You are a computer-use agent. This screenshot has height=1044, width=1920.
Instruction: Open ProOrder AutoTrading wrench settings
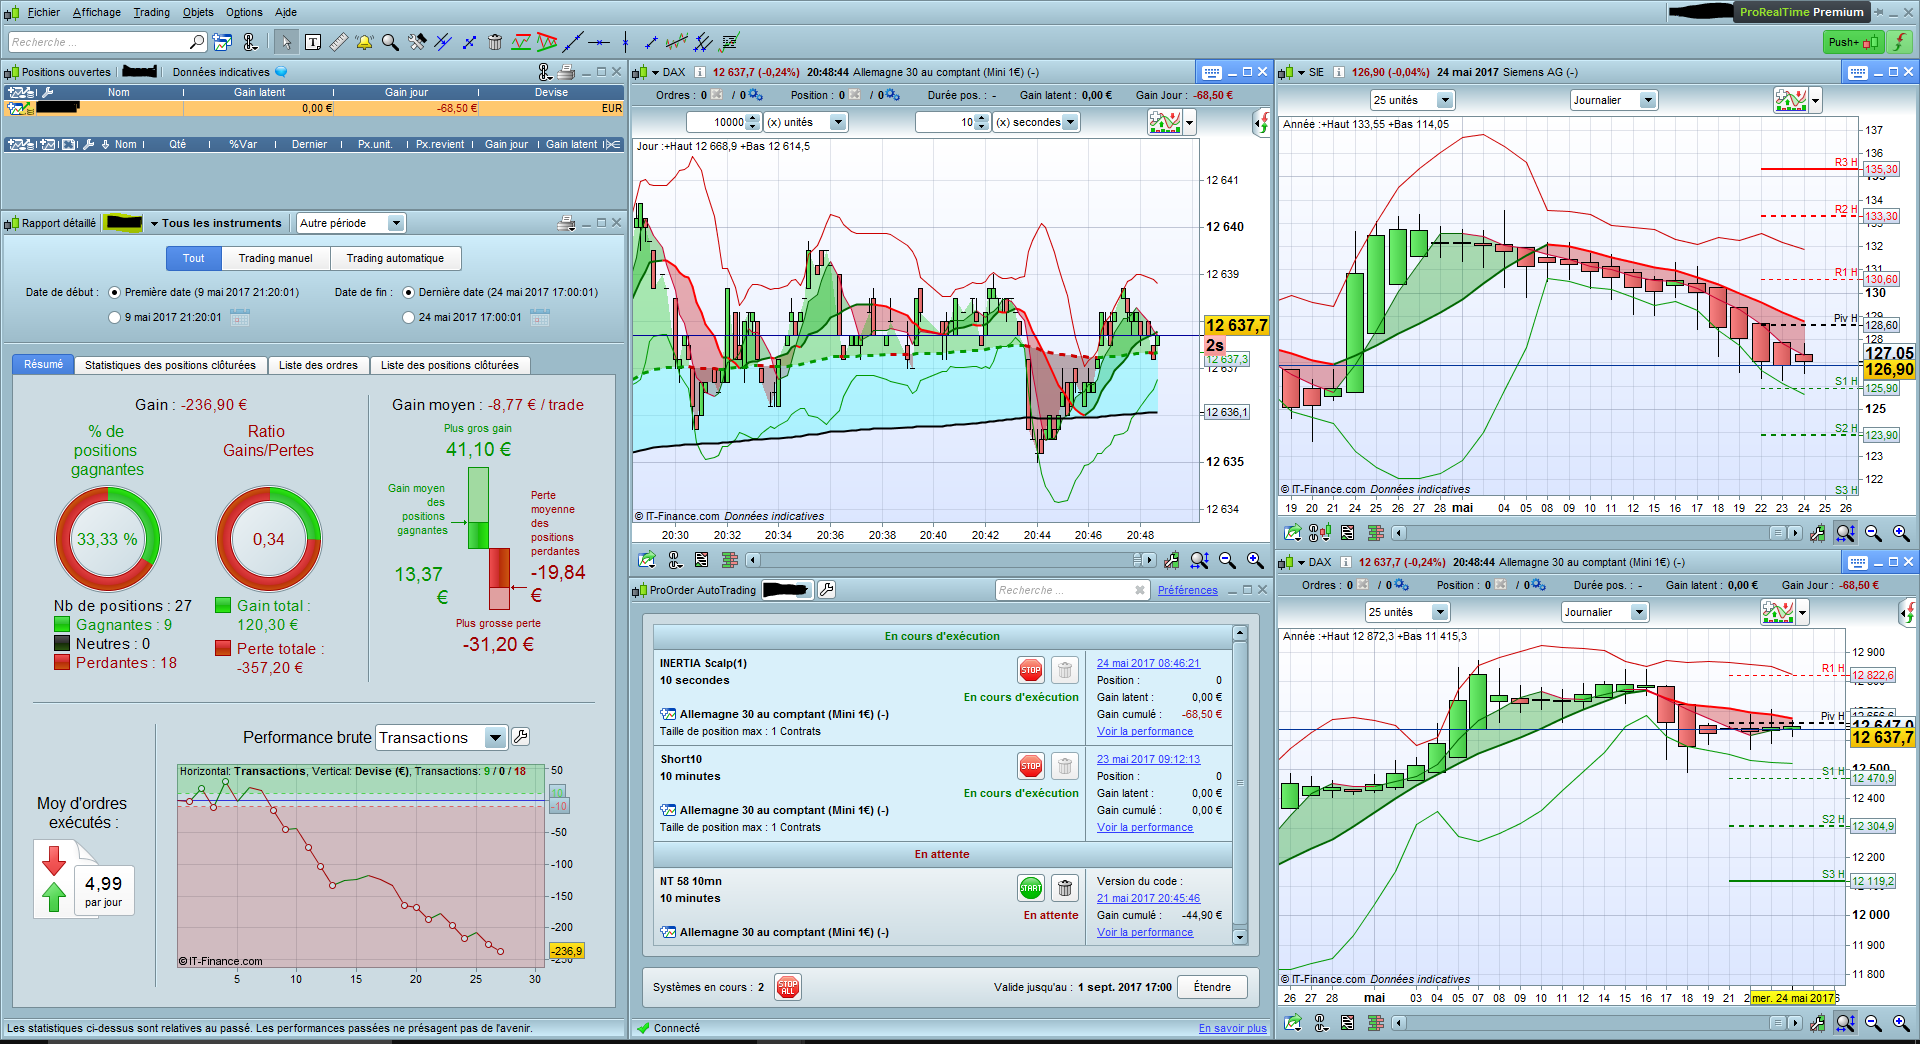pyautogui.click(x=827, y=590)
